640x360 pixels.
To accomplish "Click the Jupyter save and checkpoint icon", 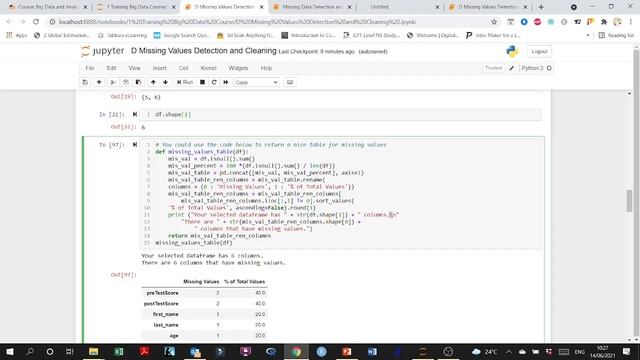I will [x=85, y=82].
